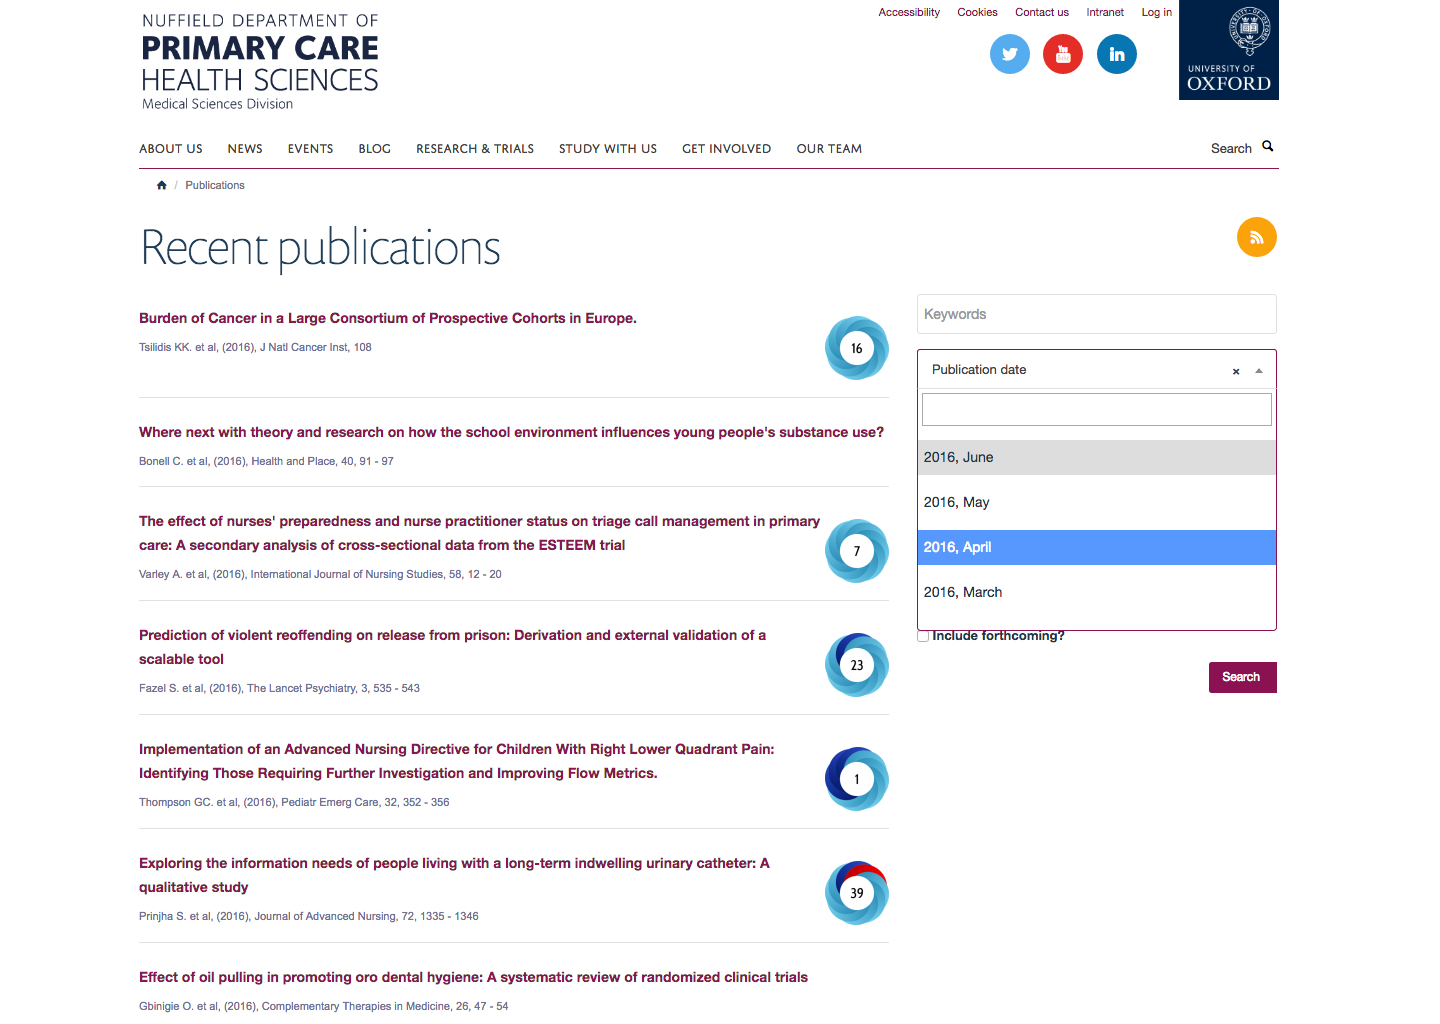Open the Twitter social media icon
1440x1024 pixels.
[x=1009, y=54]
